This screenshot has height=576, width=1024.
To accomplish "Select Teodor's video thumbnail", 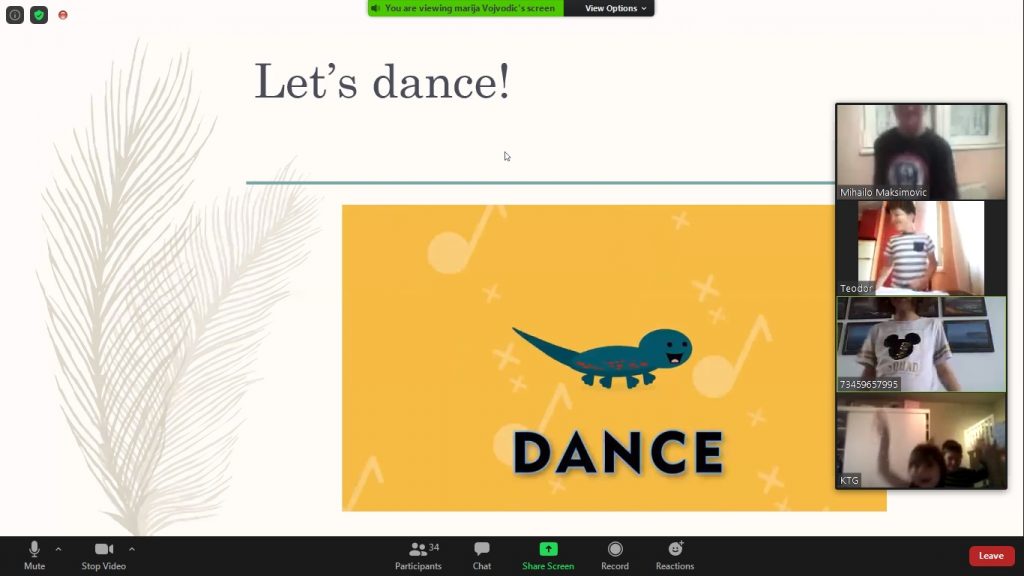I will coord(921,247).
